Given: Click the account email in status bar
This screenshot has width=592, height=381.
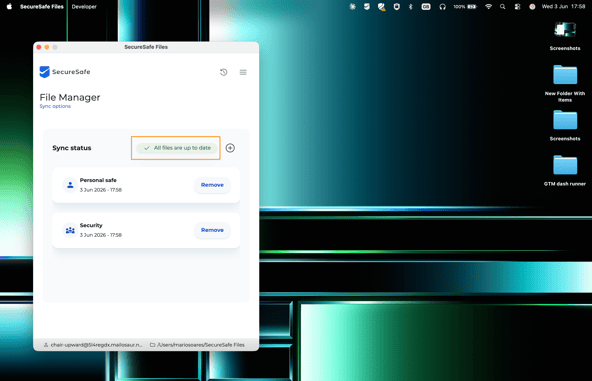Looking at the screenshot, I should point(96,345).
